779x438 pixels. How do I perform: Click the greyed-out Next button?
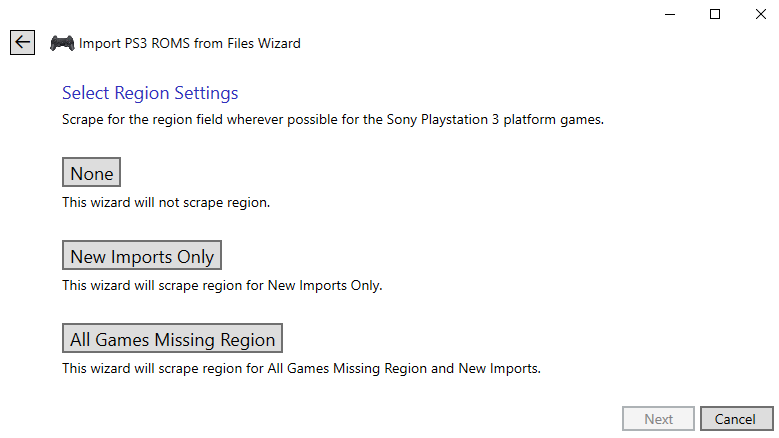[658, 419]
